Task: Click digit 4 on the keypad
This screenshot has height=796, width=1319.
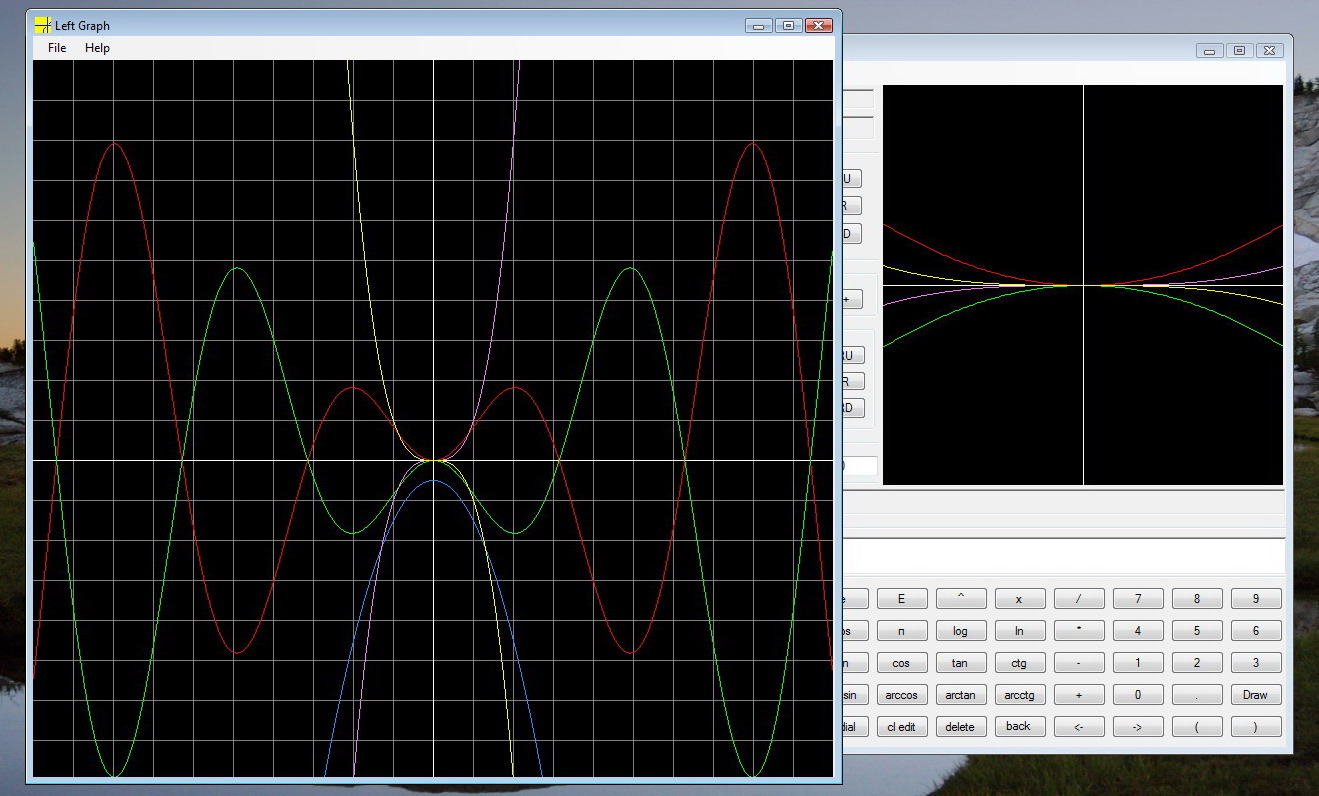Action: click(1137, 631)
